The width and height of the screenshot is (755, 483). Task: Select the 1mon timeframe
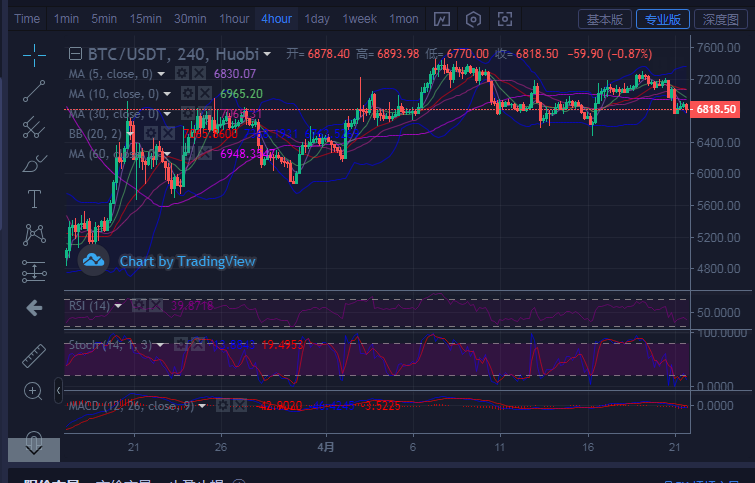point(404,19)
